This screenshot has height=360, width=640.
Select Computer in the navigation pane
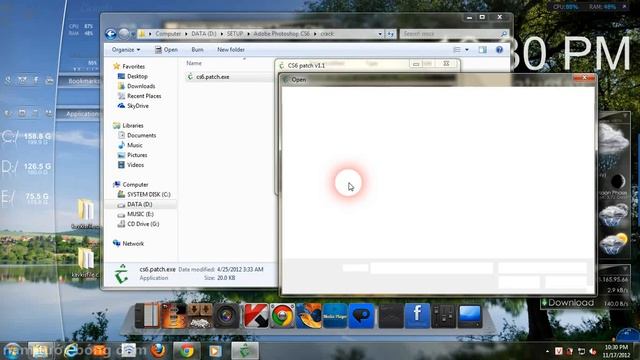[x=135, y=184]
